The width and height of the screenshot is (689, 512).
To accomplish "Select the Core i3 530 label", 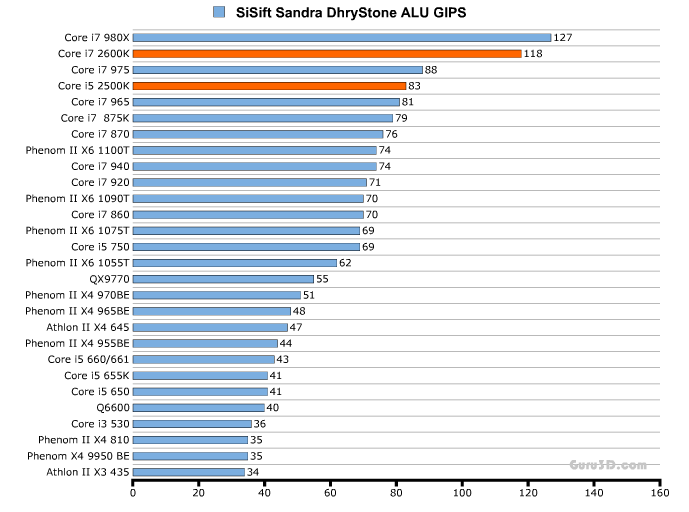I will (100, 424).
